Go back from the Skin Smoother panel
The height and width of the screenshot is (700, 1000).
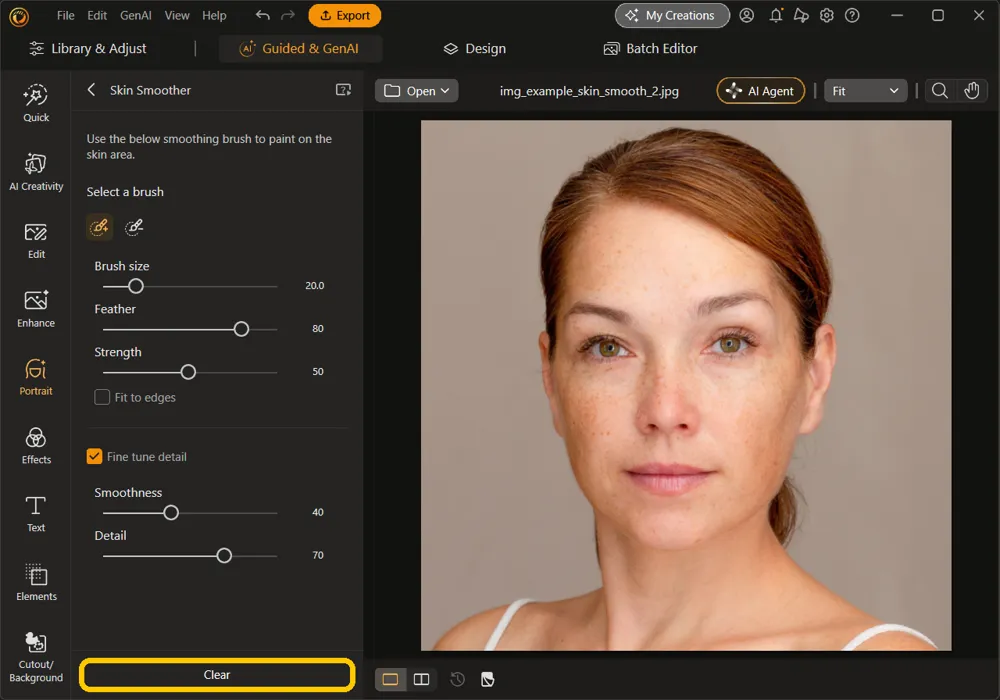pos(91,90)
